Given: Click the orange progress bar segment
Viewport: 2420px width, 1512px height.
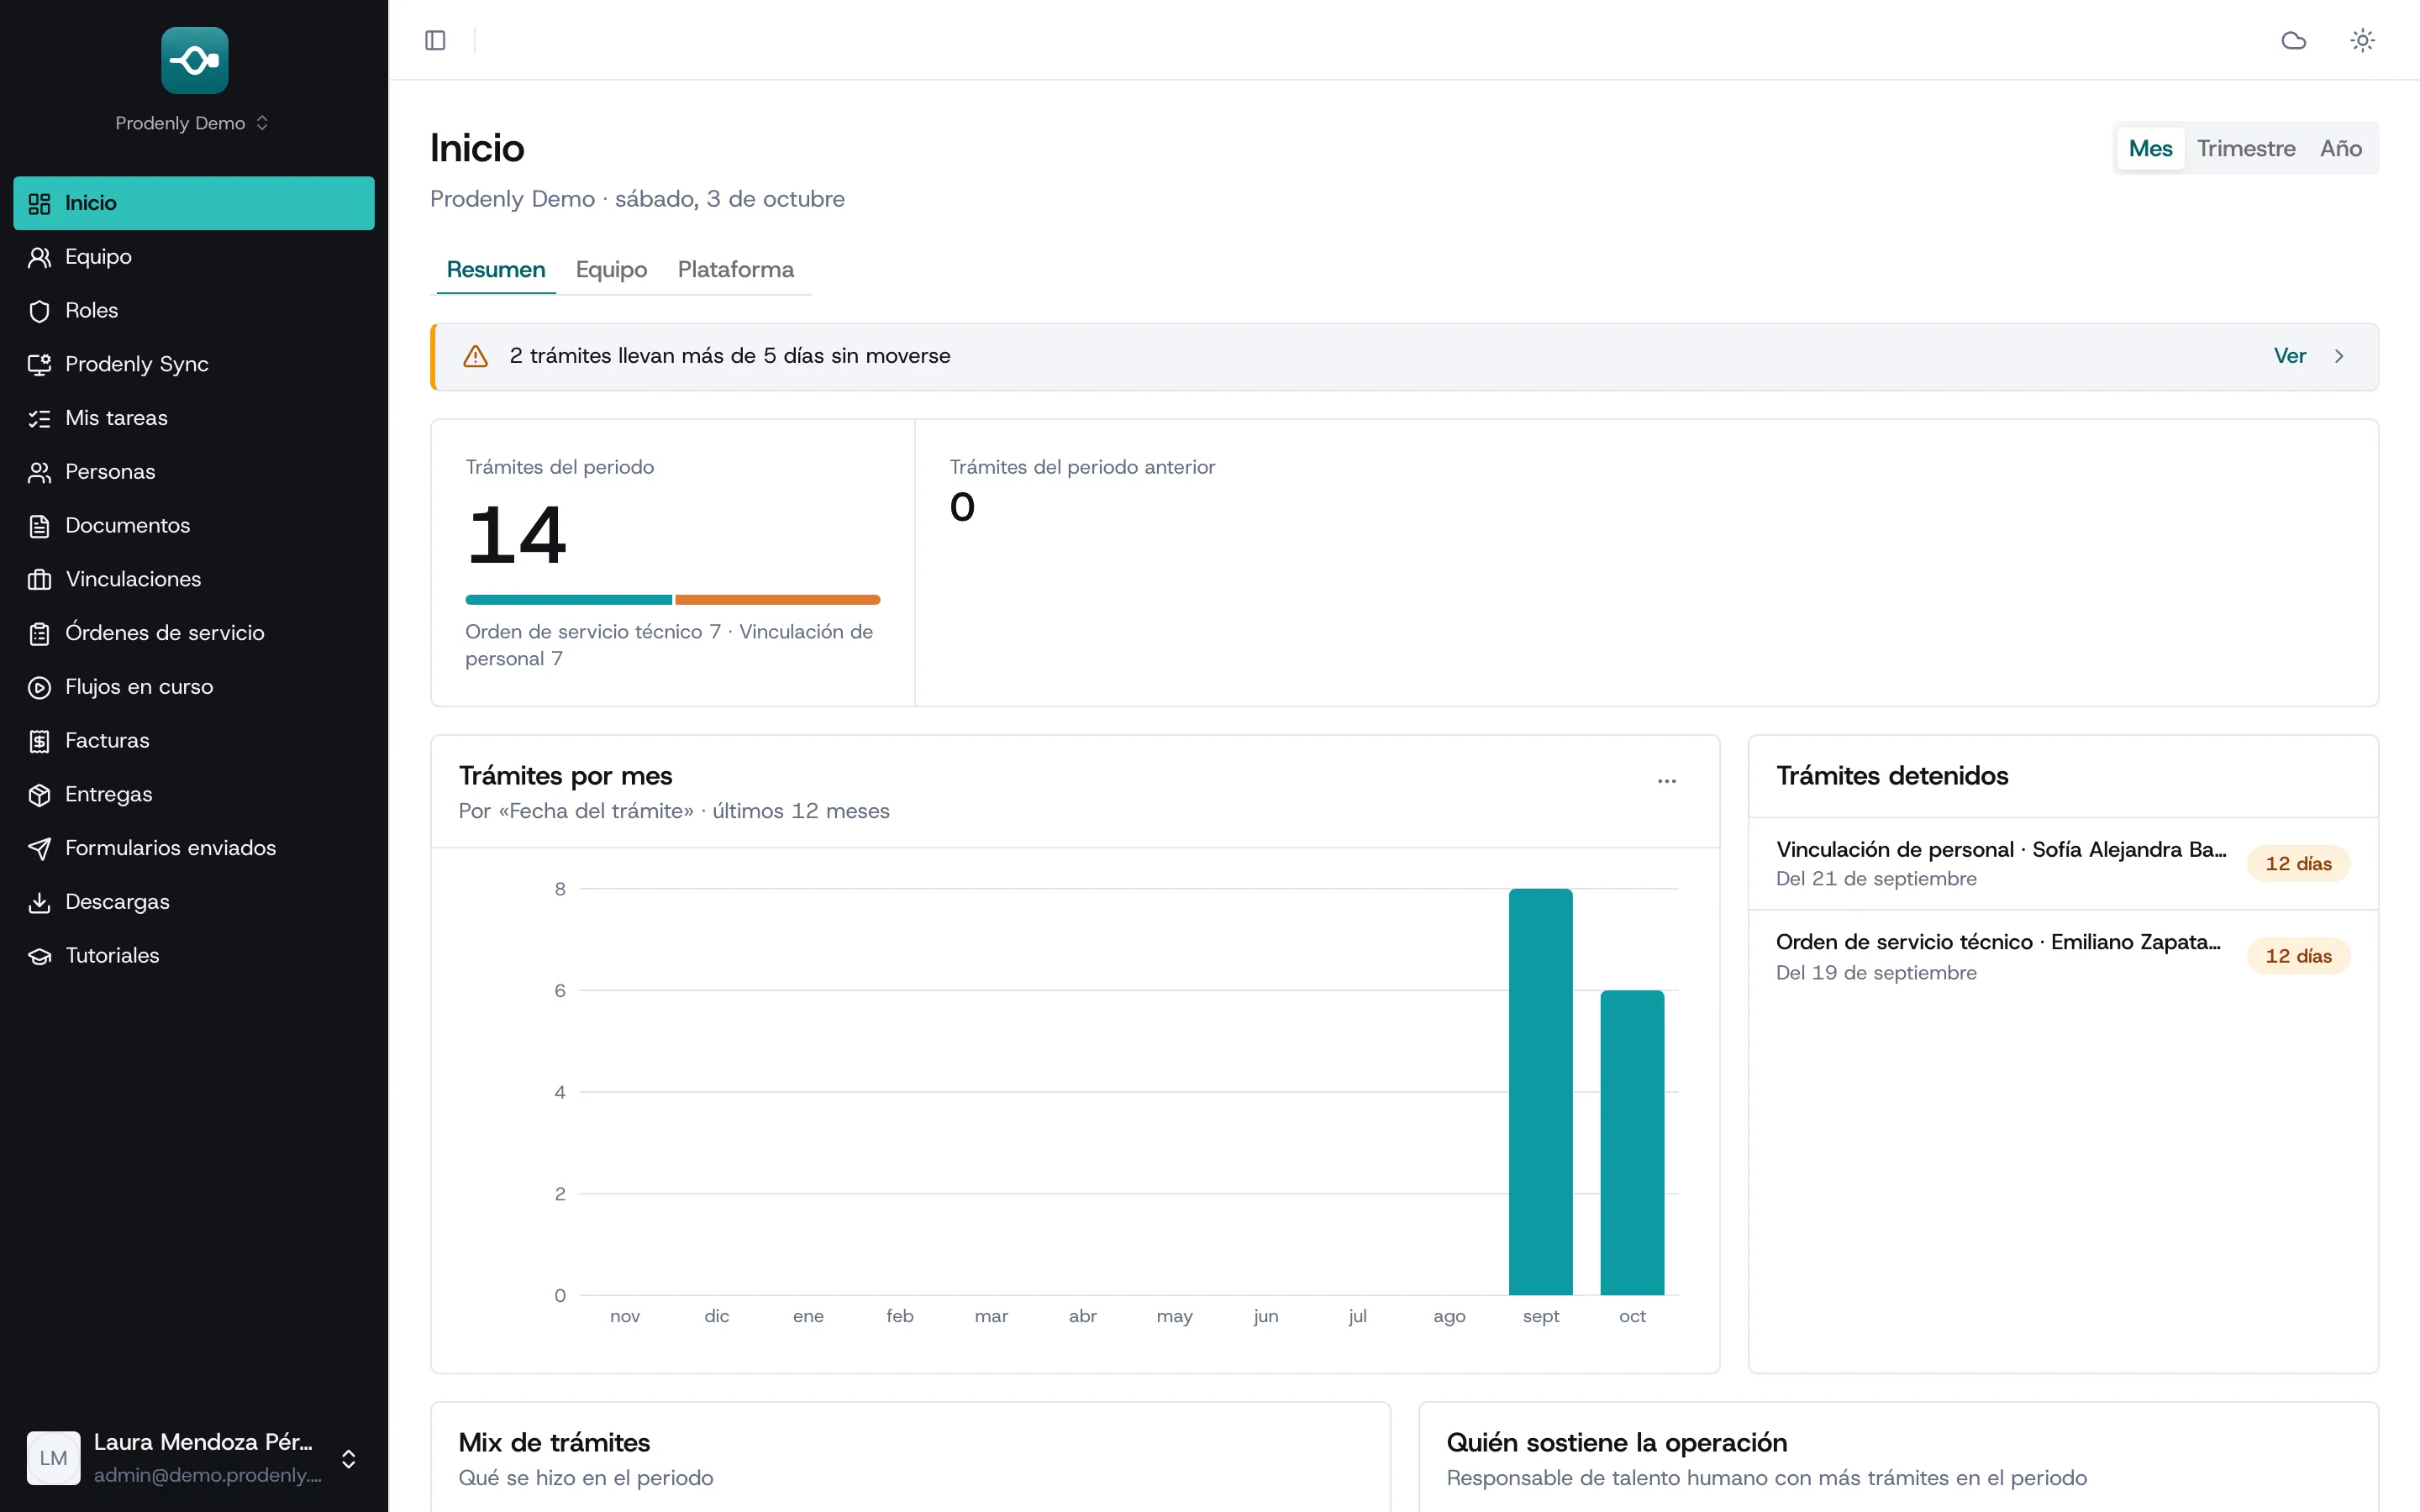Looking at the screenshot, I should (777, 600).
